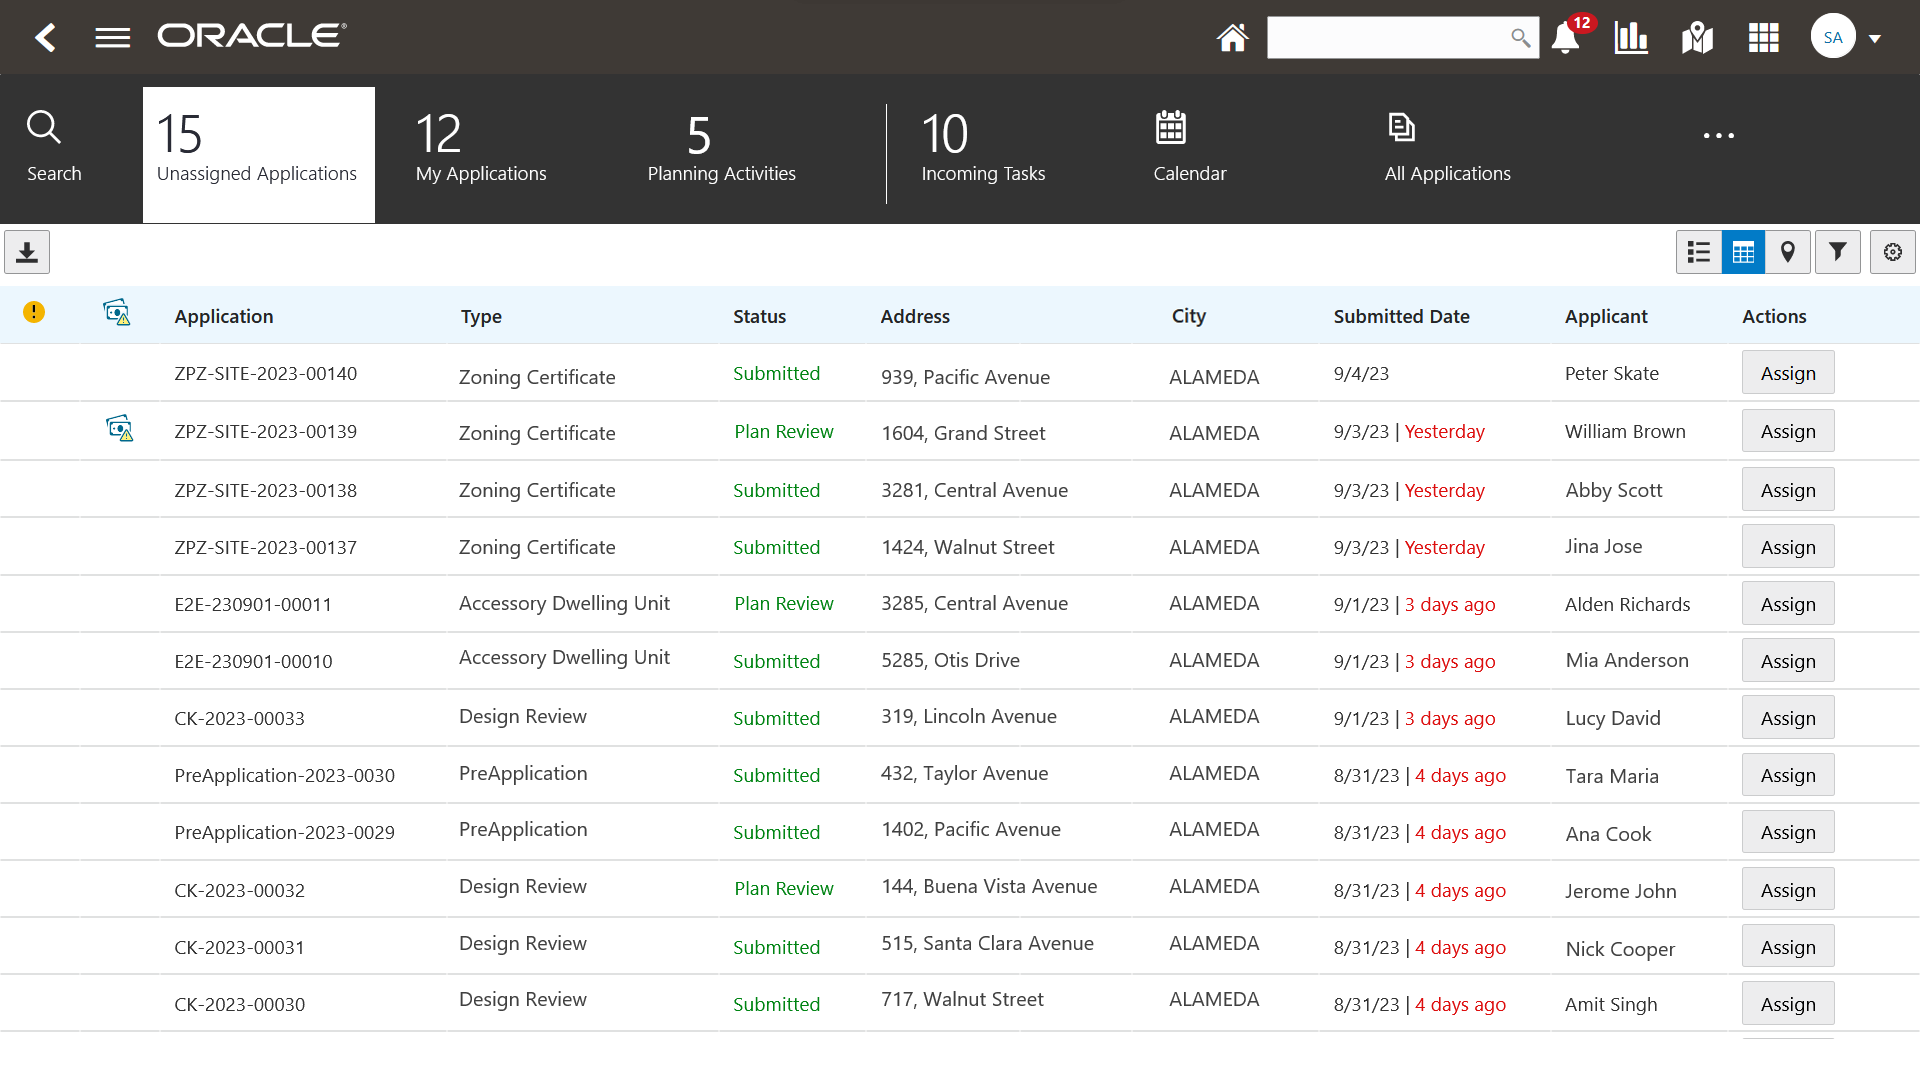Click the download export button

27,252
